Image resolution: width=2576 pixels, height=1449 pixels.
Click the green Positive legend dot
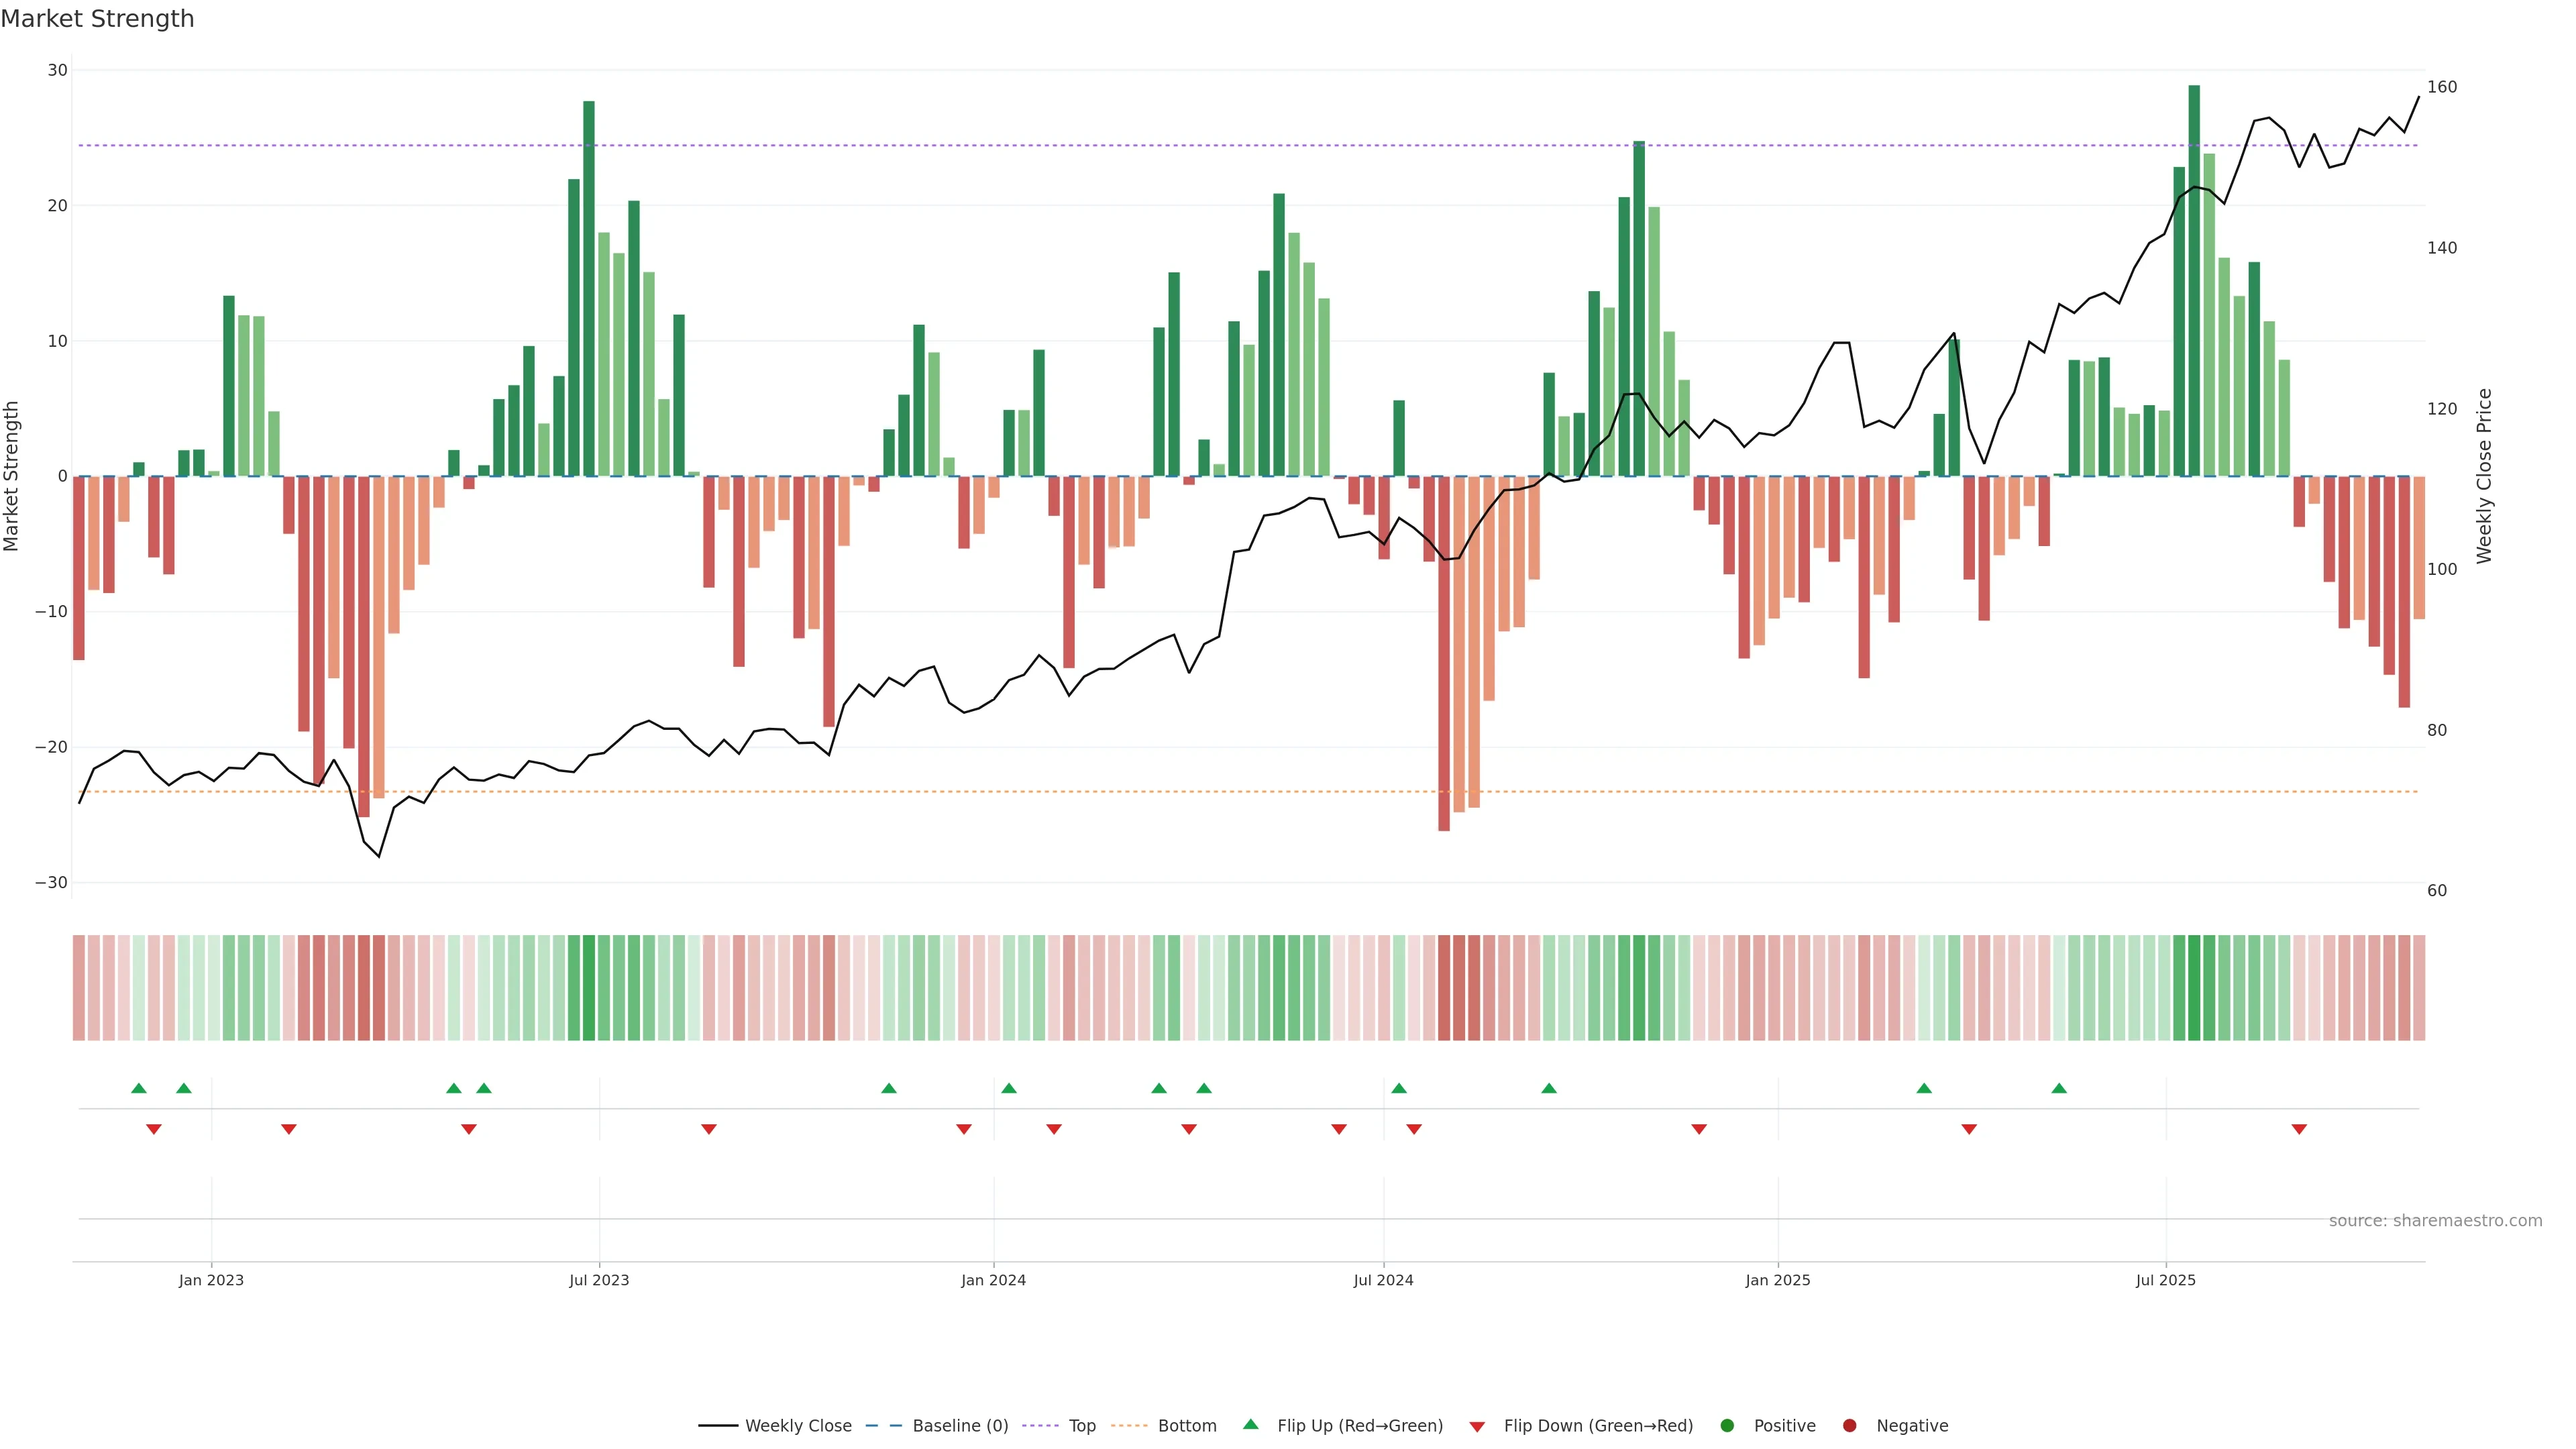pos(1727,1425)
